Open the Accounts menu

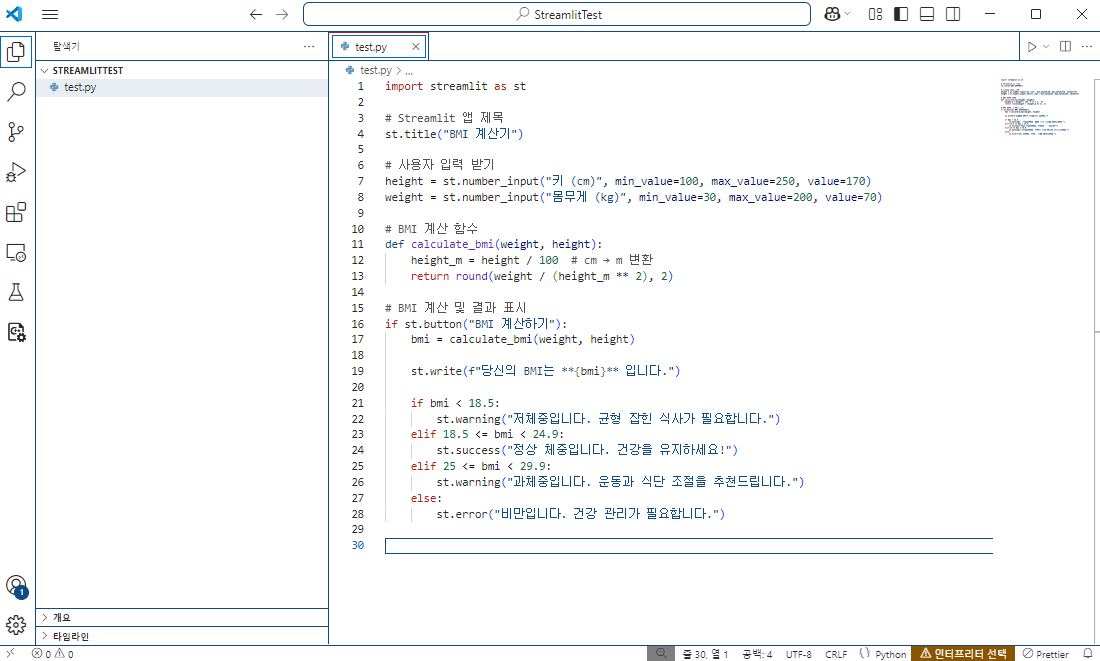16,586
